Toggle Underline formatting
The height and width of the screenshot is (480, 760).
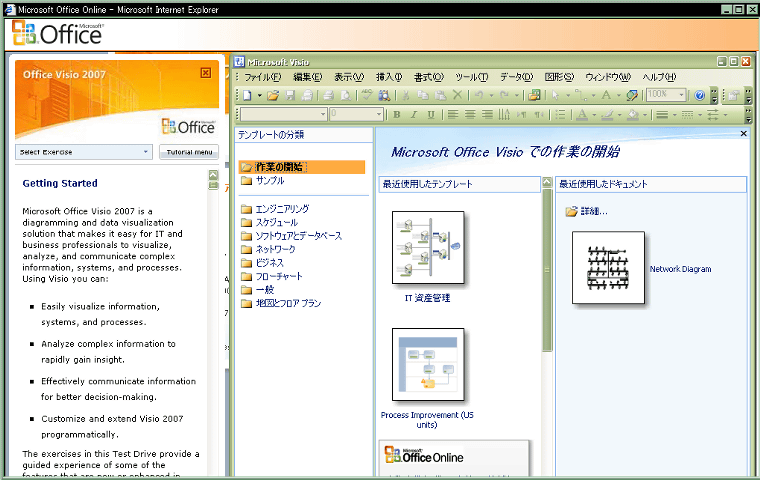pos(431,114)
